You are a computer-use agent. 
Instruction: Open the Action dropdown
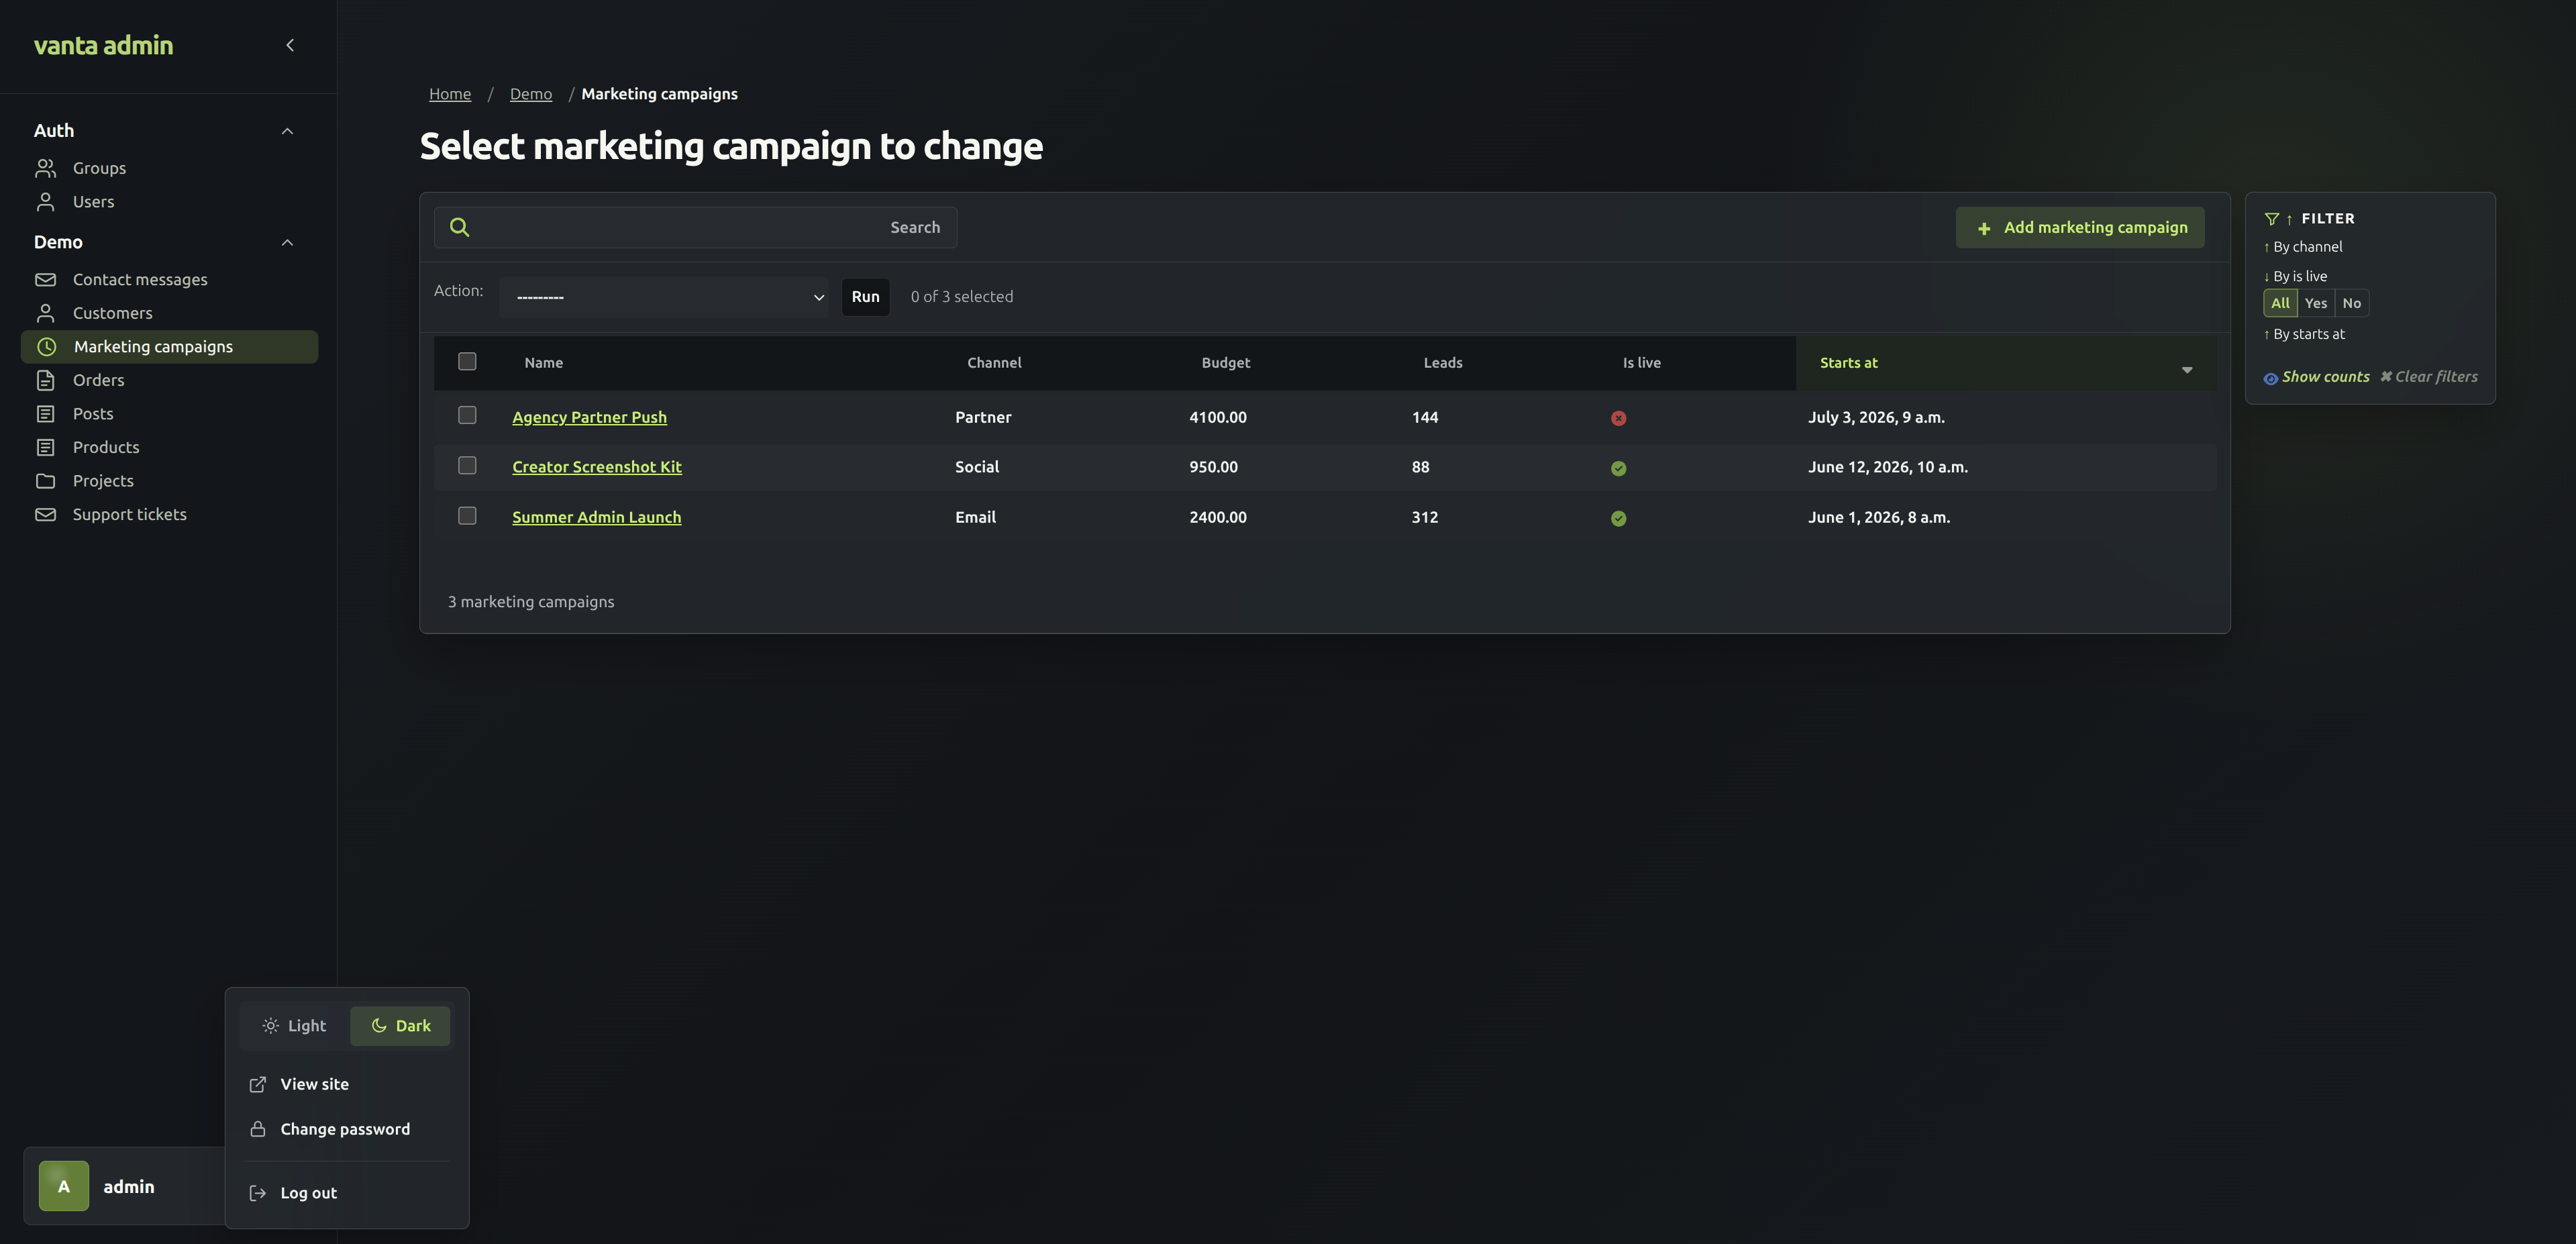click(664, 297)
